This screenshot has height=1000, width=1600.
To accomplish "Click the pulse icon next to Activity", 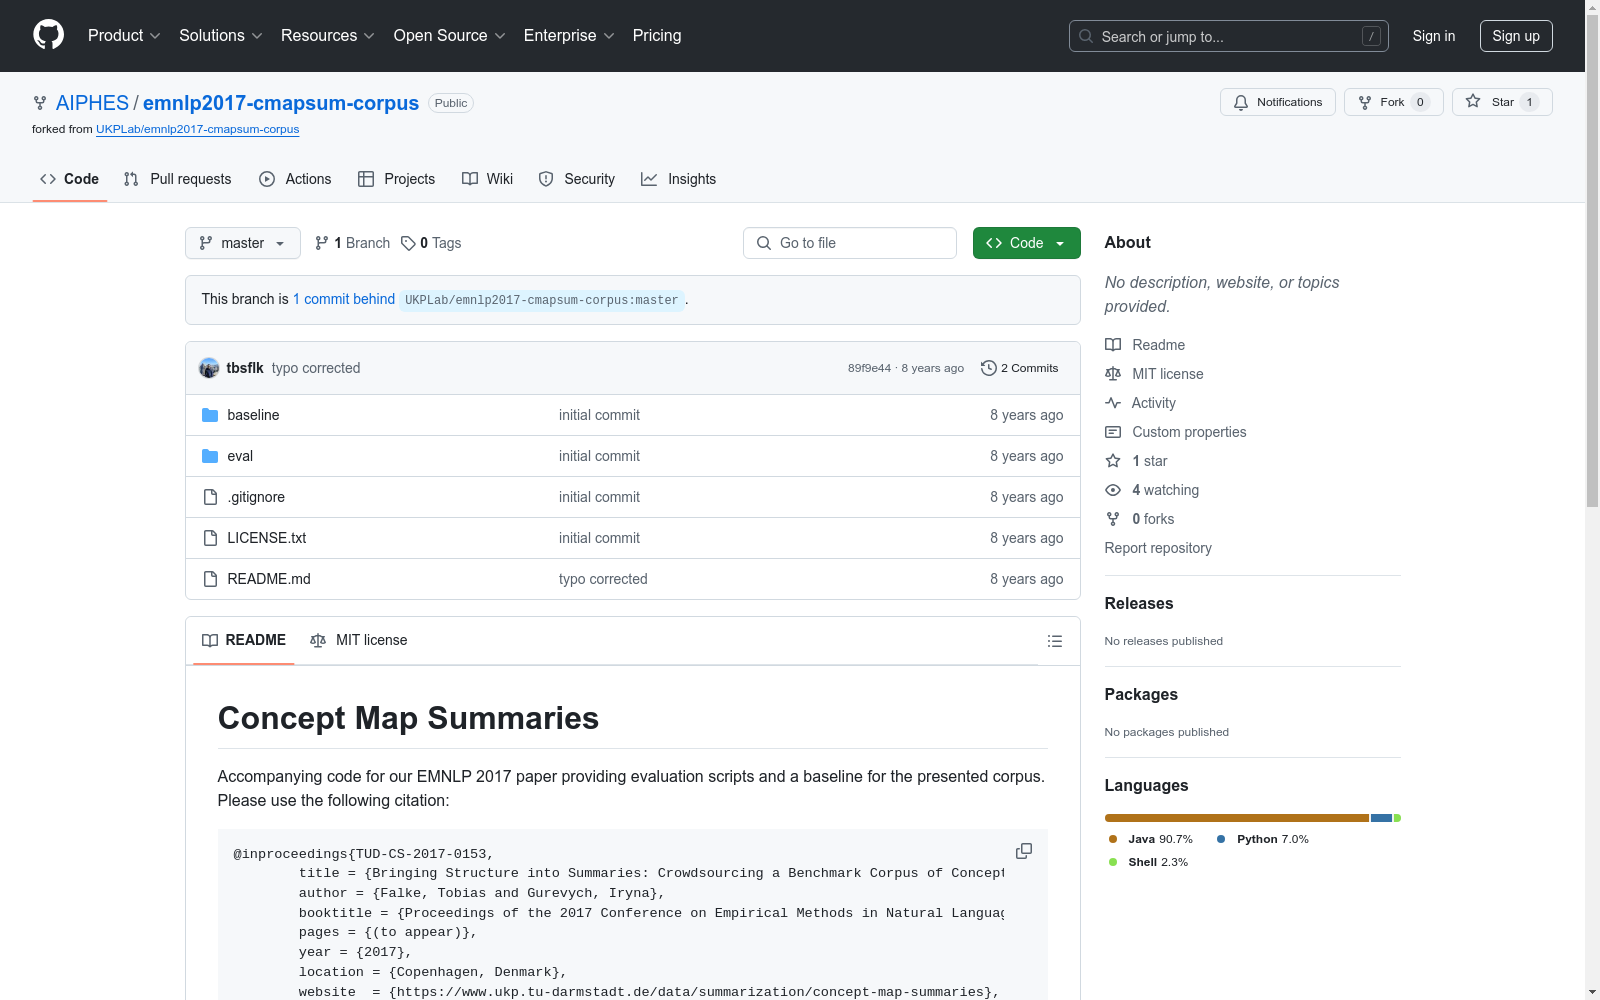I will point(1113,403).
